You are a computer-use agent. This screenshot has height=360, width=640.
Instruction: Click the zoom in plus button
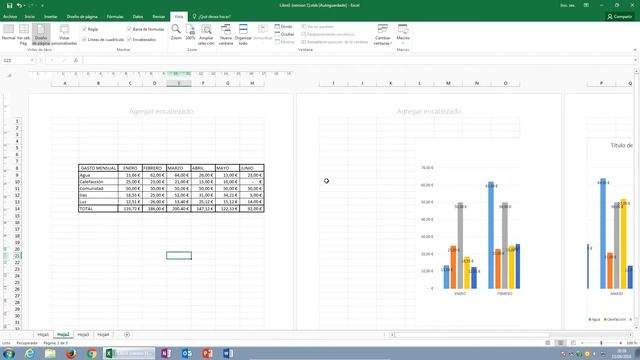pyautogui.click(x=620, y=343)
